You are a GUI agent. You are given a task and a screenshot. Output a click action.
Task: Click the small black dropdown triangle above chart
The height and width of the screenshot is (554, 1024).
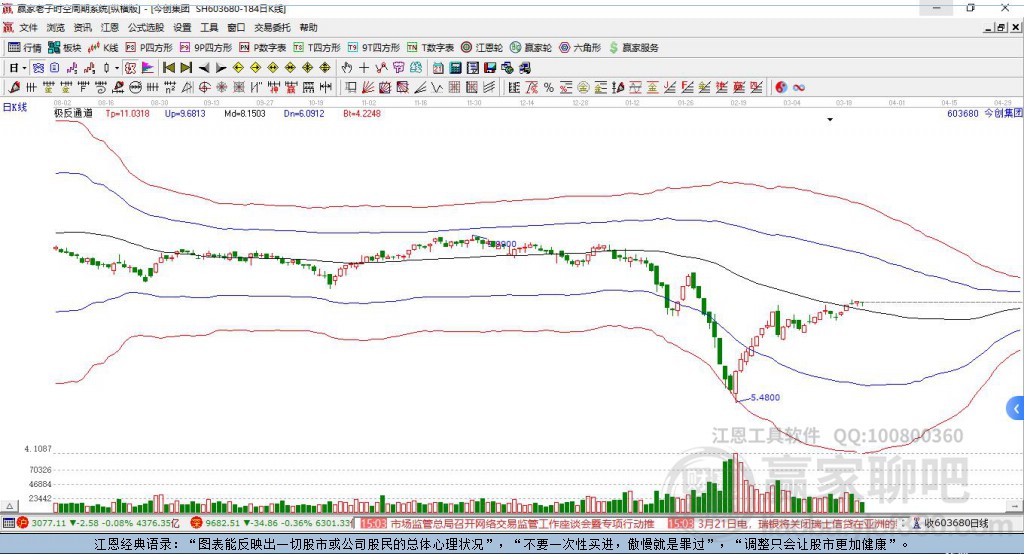click(830, 120)
